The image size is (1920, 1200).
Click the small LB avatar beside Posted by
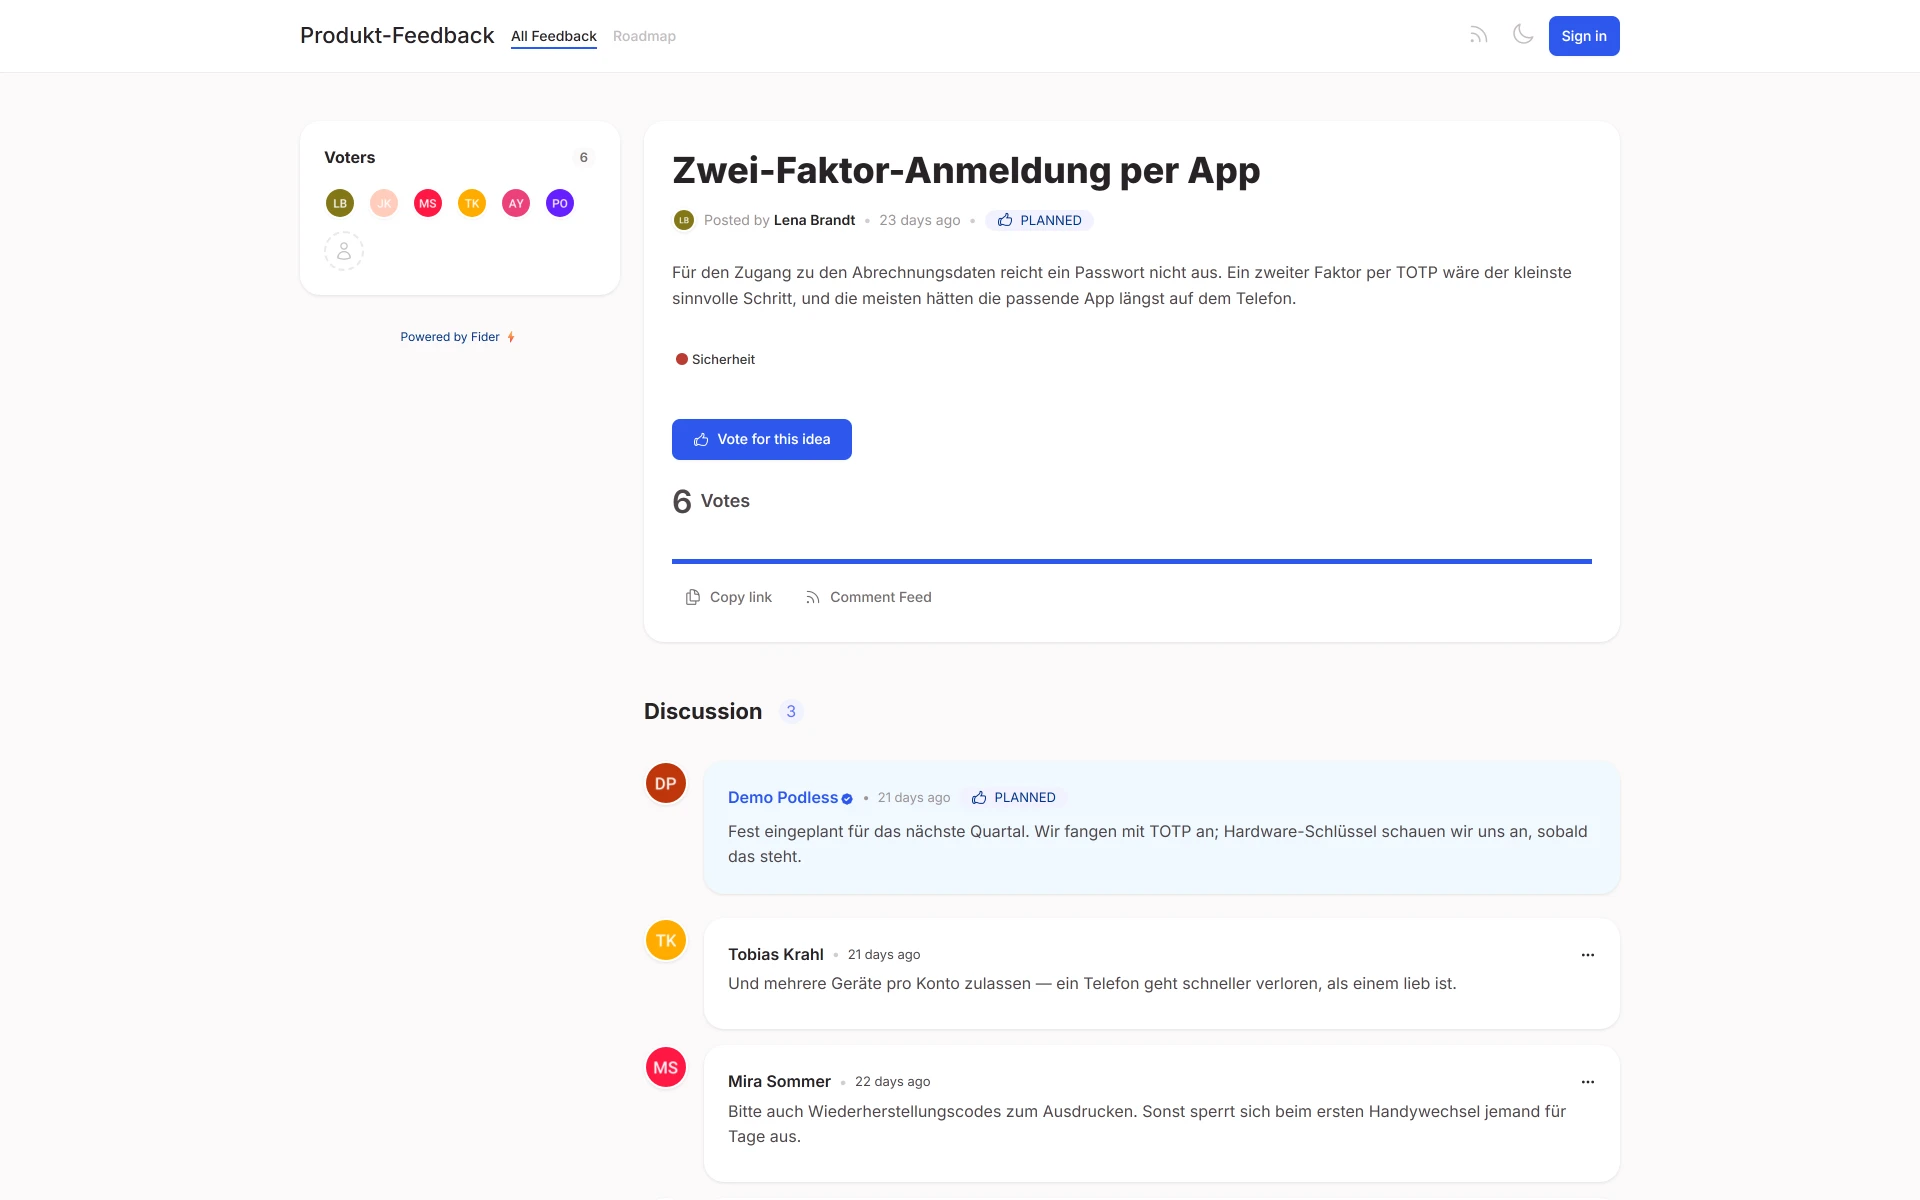[x=684, y=220]
